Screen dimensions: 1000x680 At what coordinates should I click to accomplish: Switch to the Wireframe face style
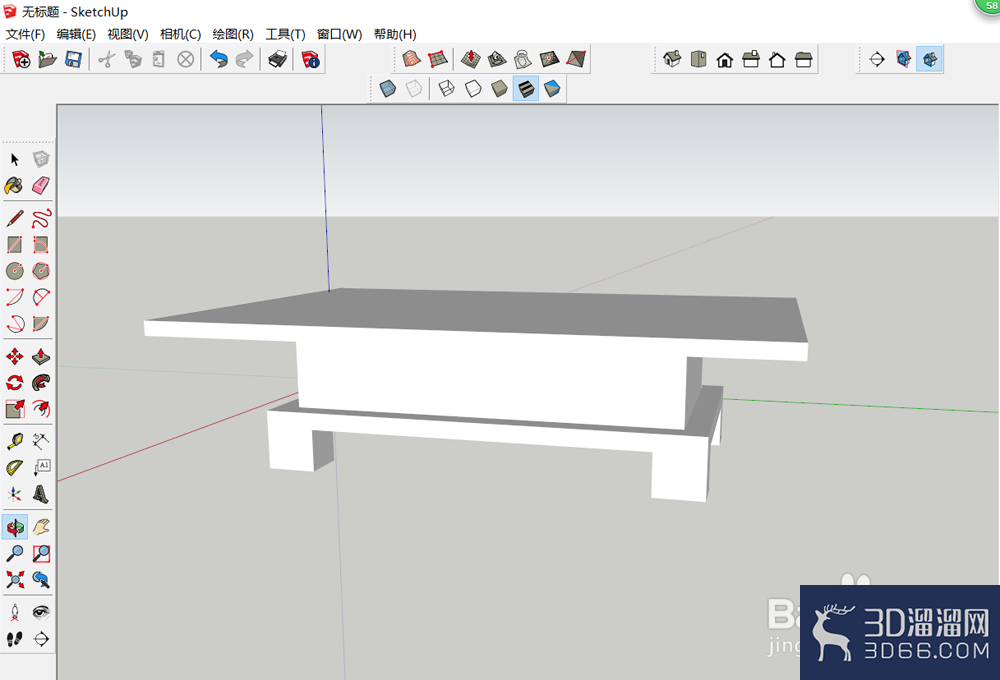[x=446, y=88]
